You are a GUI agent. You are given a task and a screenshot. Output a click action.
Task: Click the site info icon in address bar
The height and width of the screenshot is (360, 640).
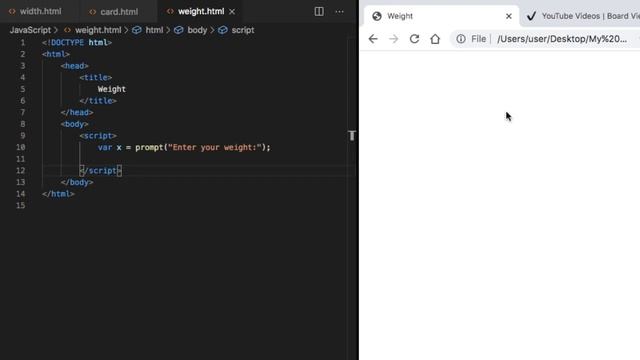461,39
